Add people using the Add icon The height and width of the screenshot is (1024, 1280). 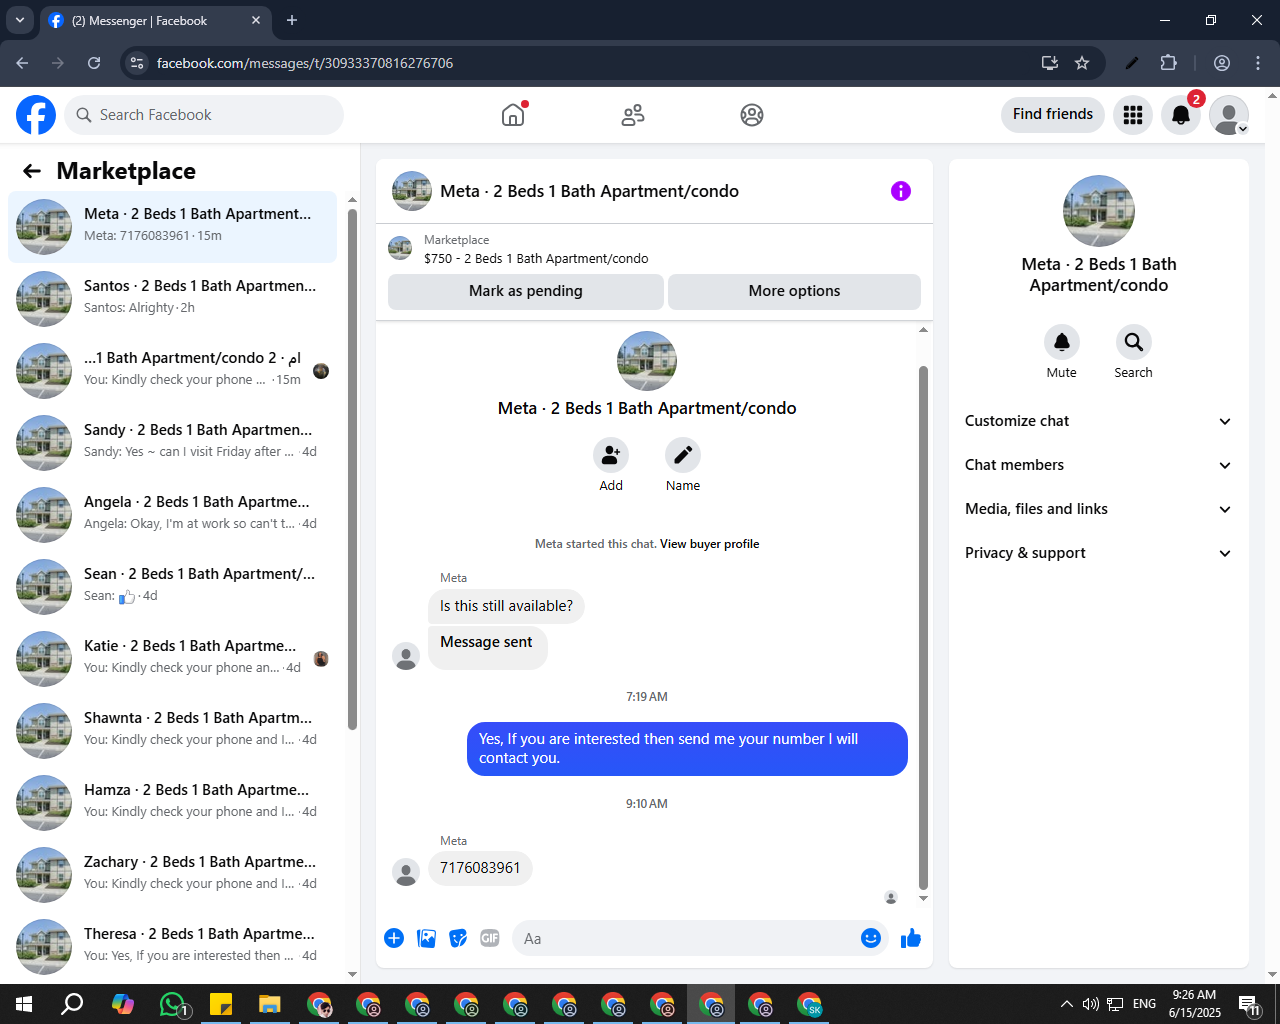pyautogui.click(x=611, y=456)
